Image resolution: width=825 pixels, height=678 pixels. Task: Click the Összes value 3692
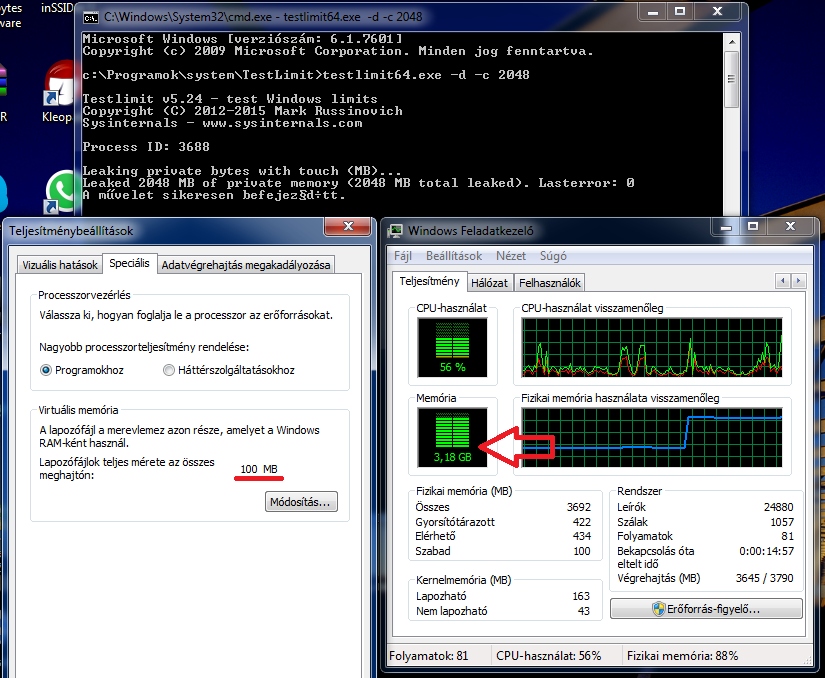(x=579, y=507)
